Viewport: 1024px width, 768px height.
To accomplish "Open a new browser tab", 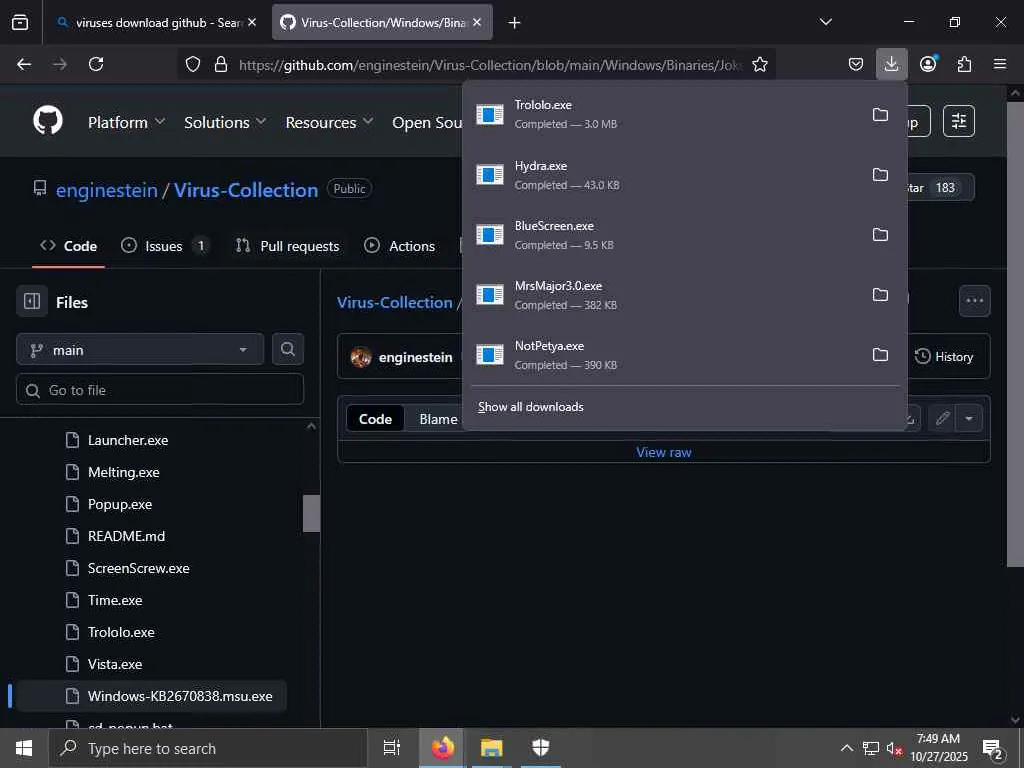I will [515, 23].
